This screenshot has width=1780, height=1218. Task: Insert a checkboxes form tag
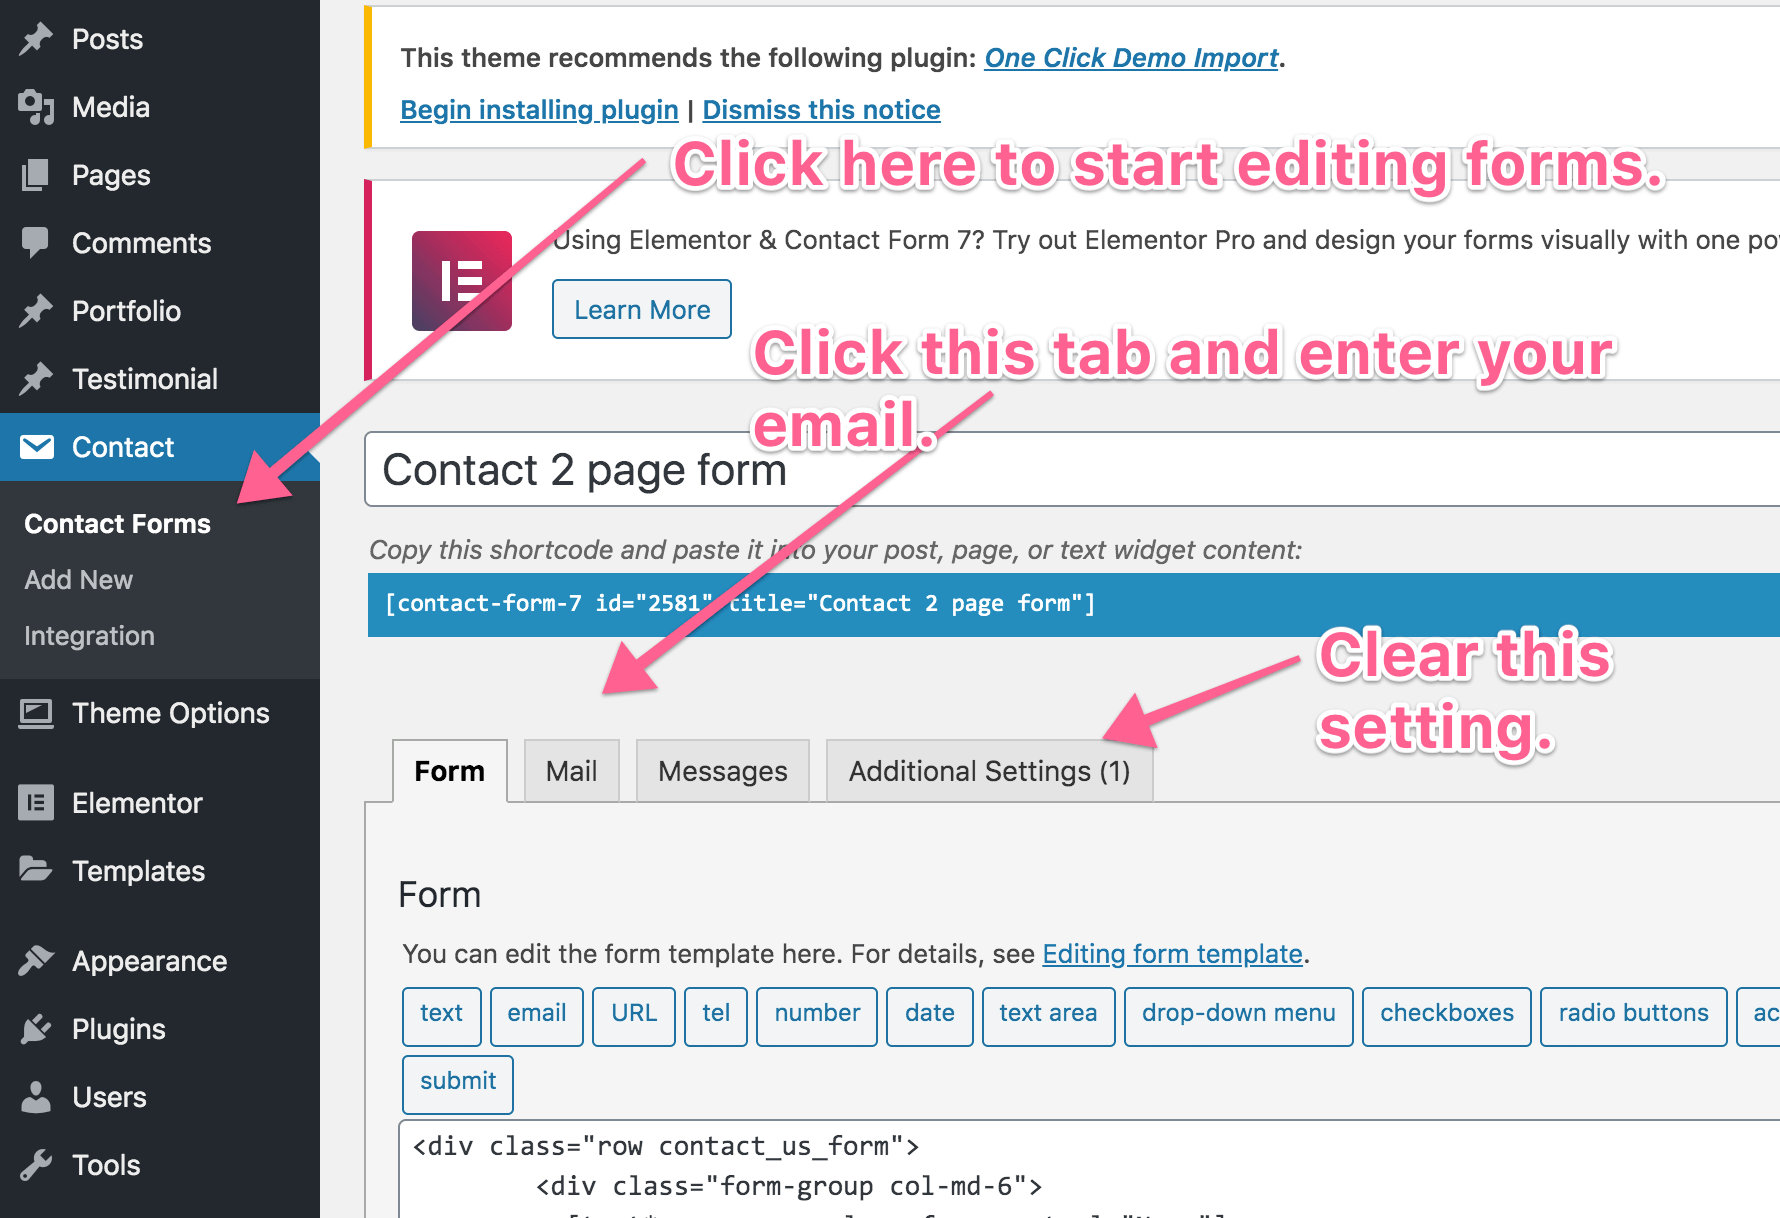1446,1014
